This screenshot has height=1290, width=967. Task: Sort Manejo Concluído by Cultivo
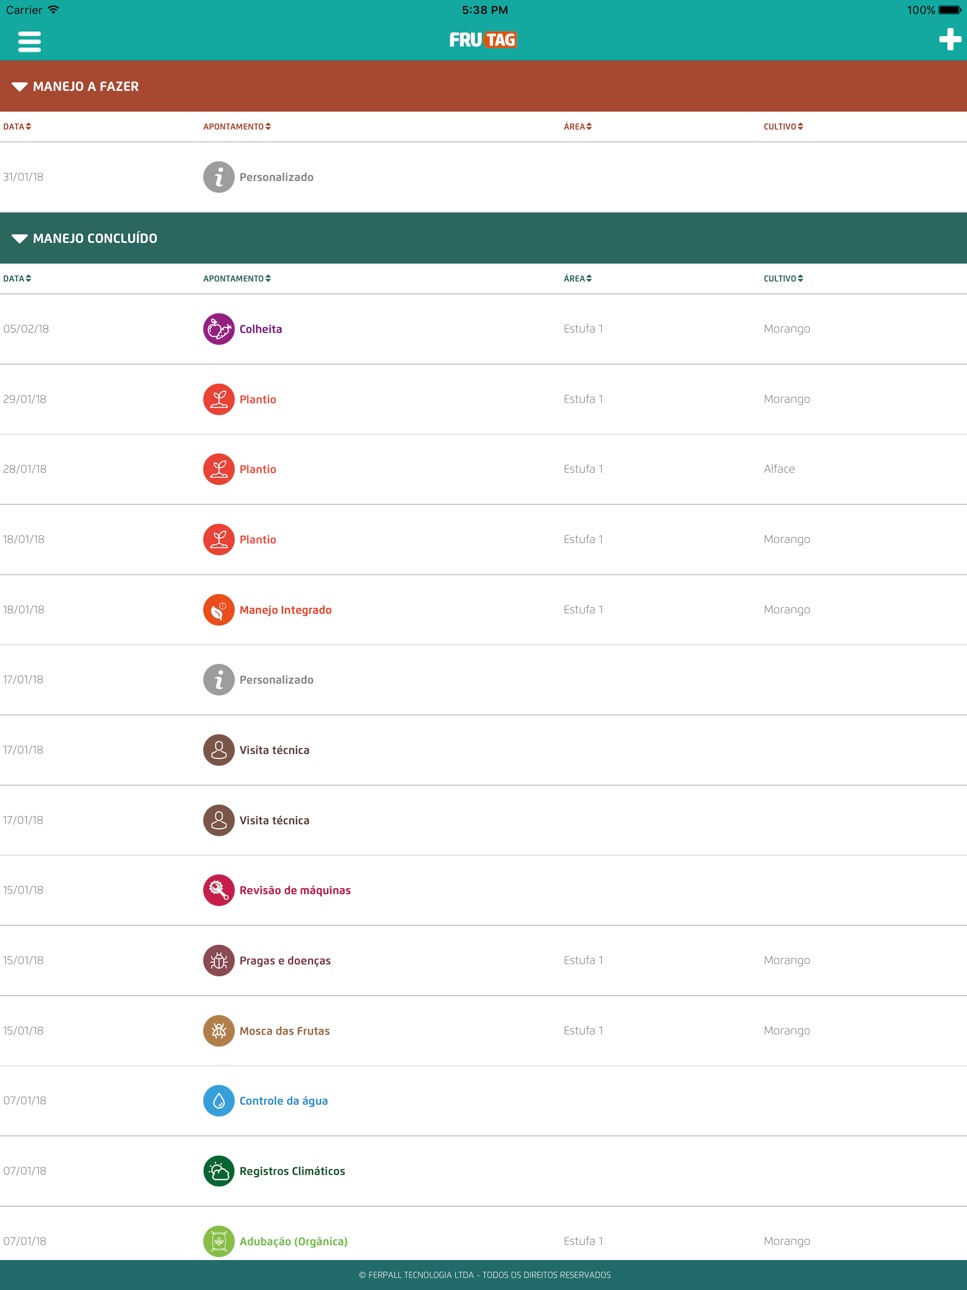click(784, 279)
